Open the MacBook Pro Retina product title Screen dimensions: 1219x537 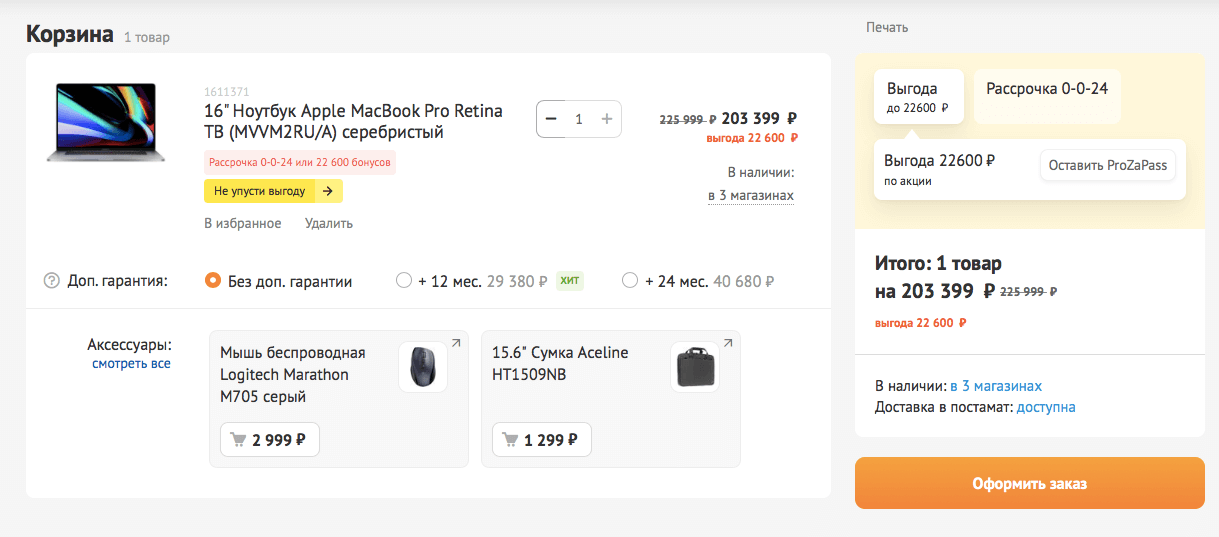point(353,121)
